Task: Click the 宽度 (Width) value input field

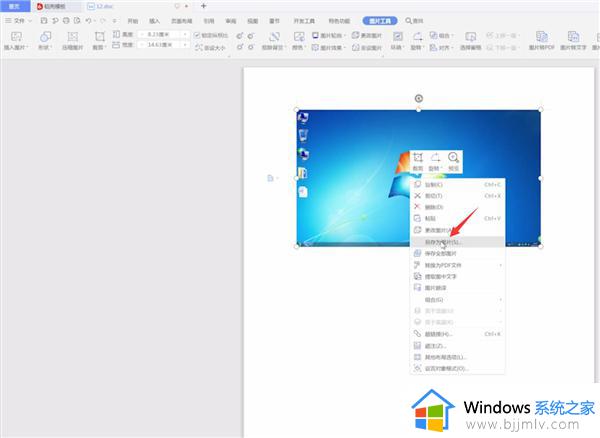Action: pyautogui.click(x=163, y=45)
